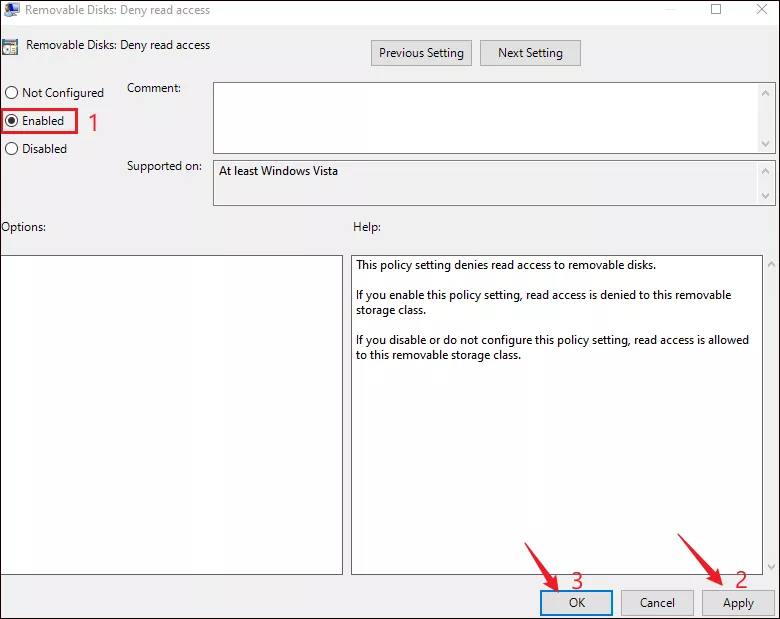Cancel the policy dialog
Viewport: 780px width, 619px height.
(657, 603)
